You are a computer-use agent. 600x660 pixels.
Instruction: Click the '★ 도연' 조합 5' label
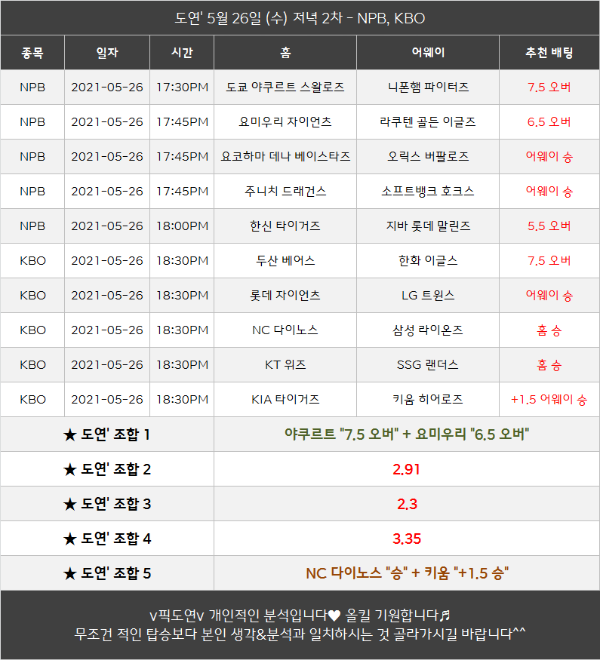107,573
